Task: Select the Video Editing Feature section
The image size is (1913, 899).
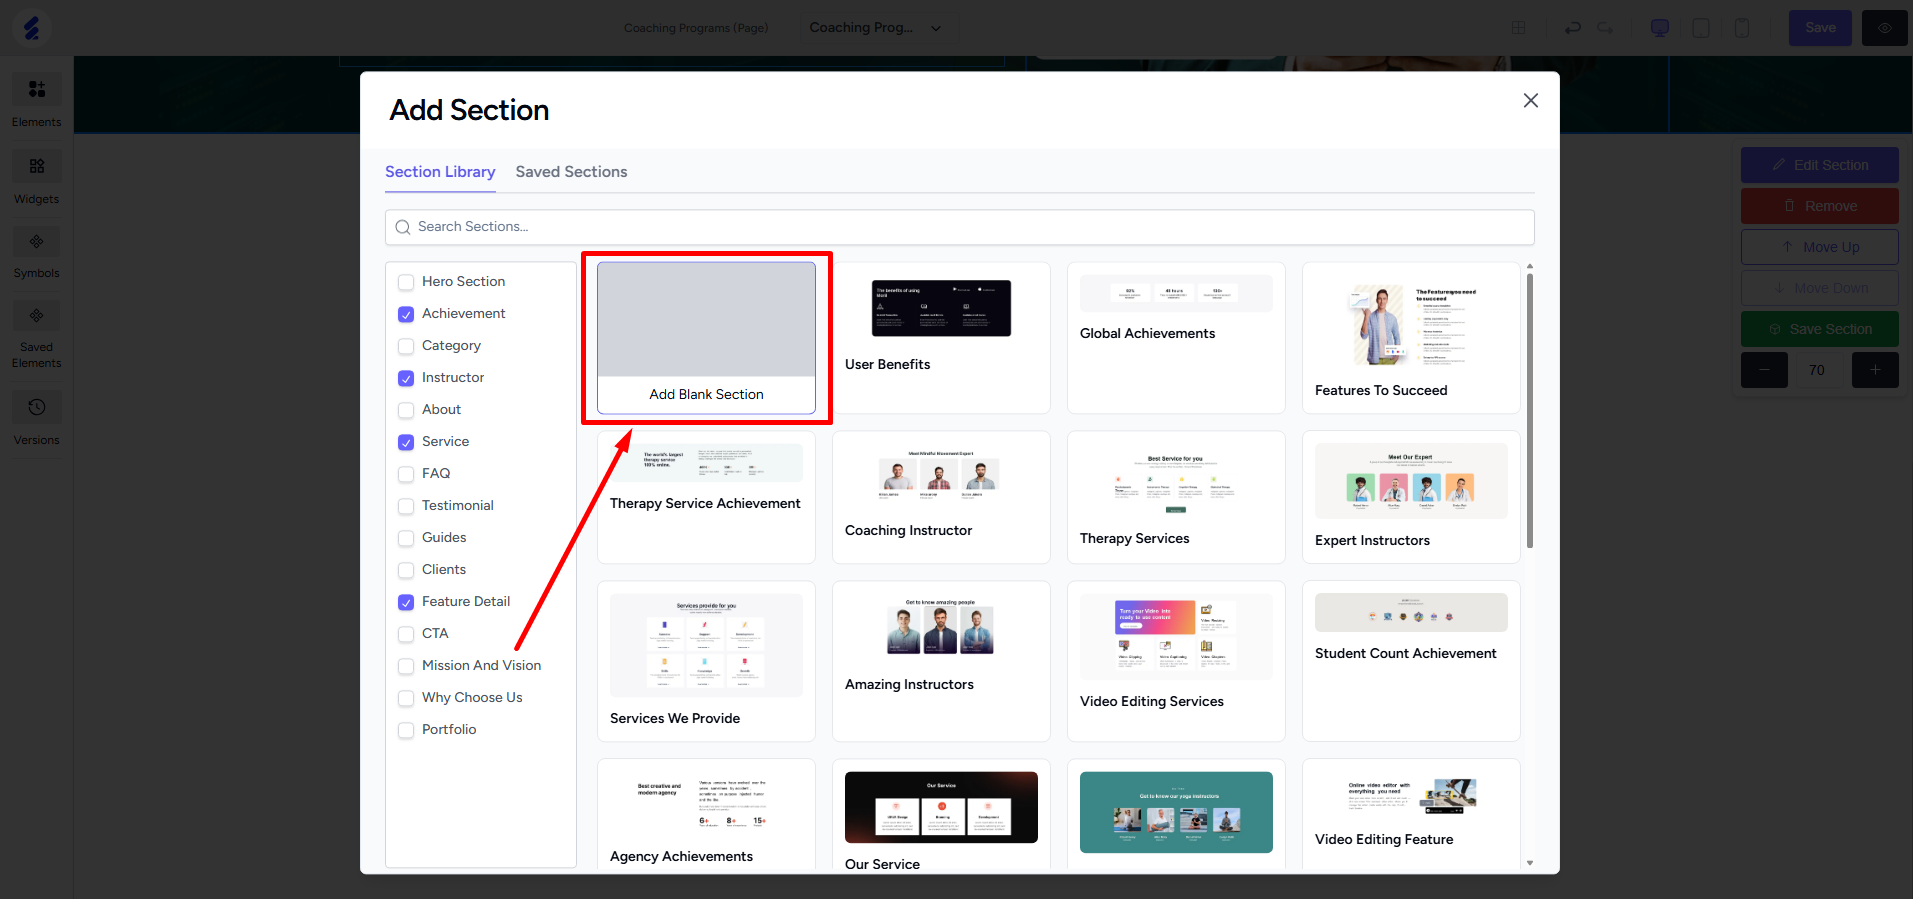Action: tap(1411, 815)
